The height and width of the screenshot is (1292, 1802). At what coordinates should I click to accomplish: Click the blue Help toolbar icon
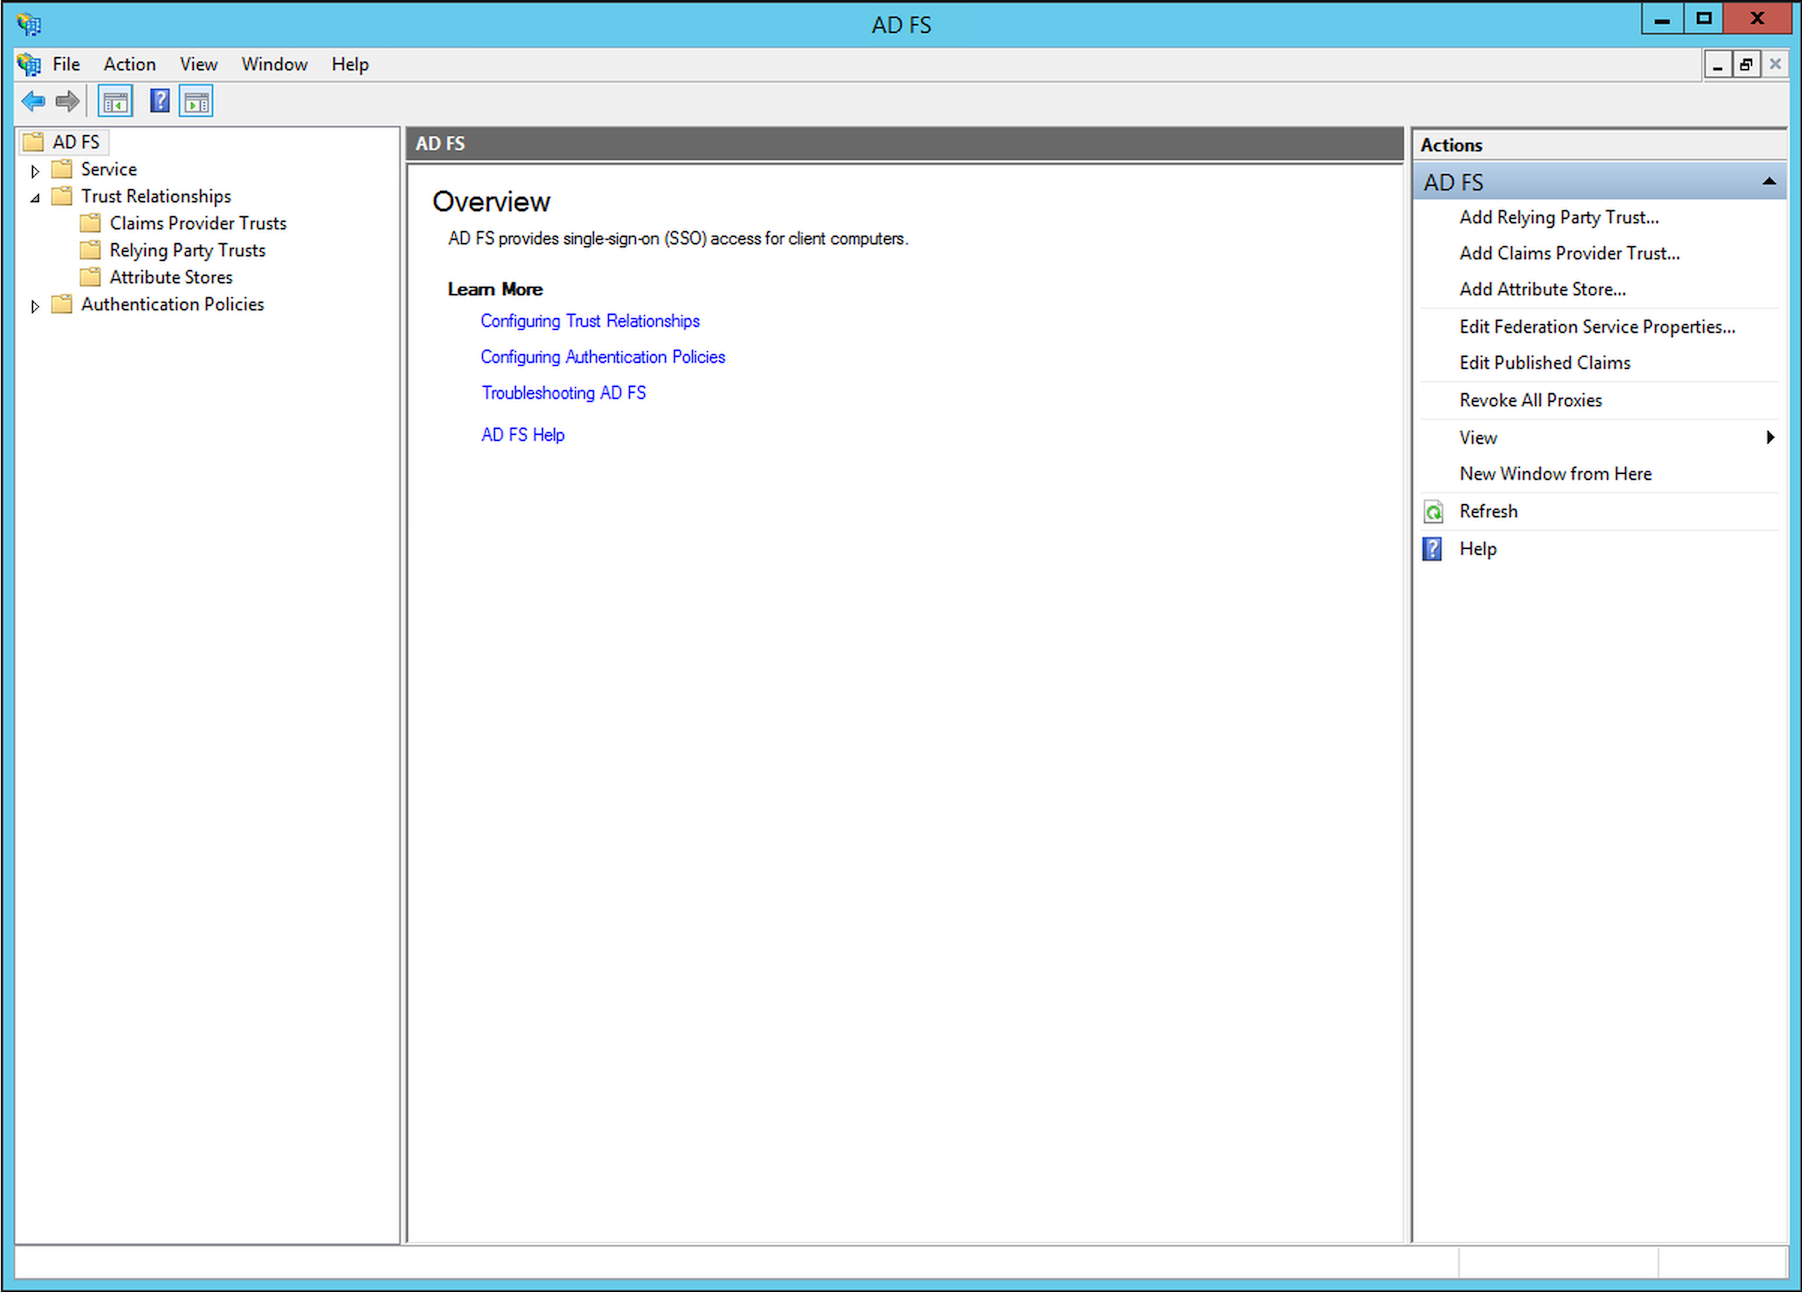tap(159, 101)
